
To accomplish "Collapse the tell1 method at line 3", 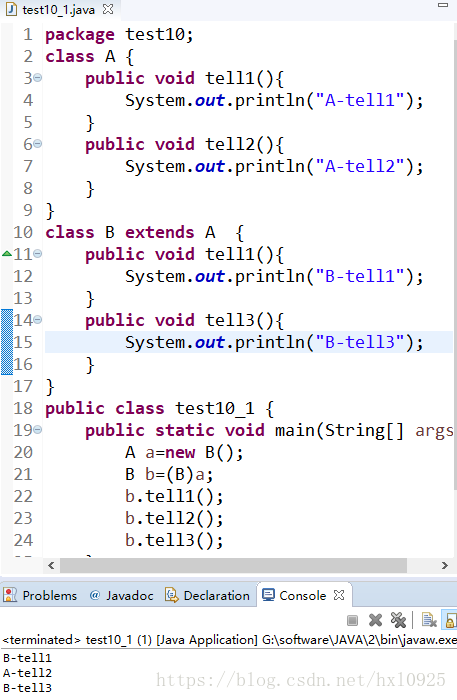I will click(38, 78).
